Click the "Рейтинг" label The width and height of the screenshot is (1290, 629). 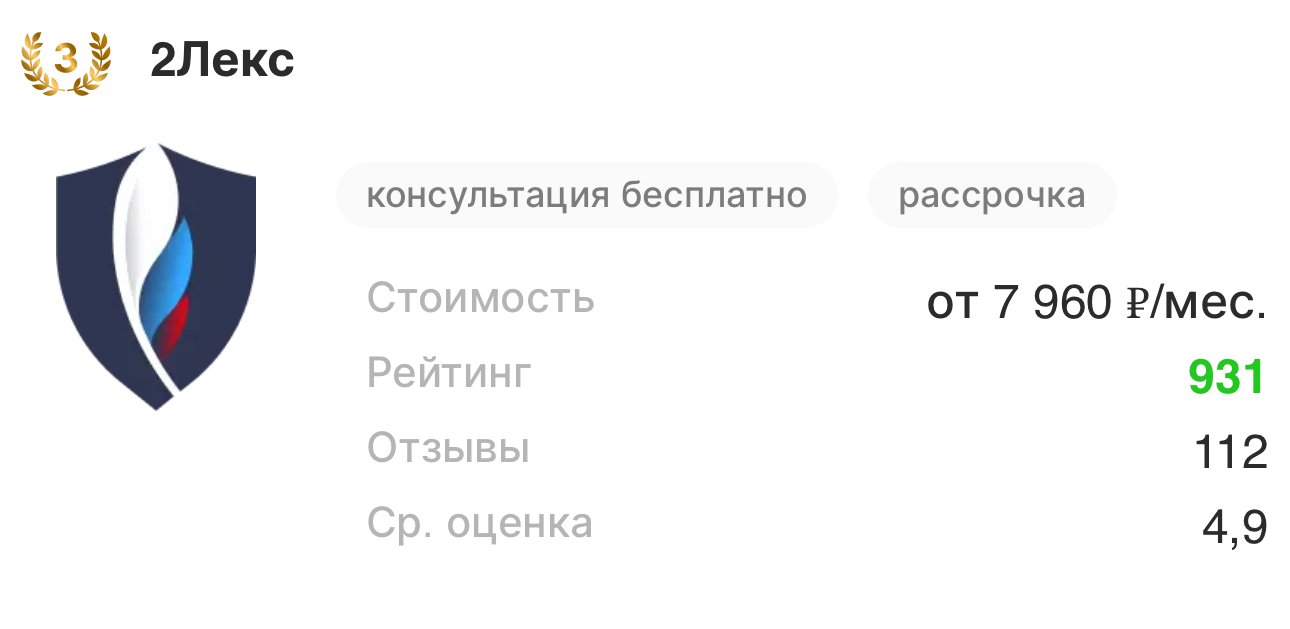(x=450, y=373)
